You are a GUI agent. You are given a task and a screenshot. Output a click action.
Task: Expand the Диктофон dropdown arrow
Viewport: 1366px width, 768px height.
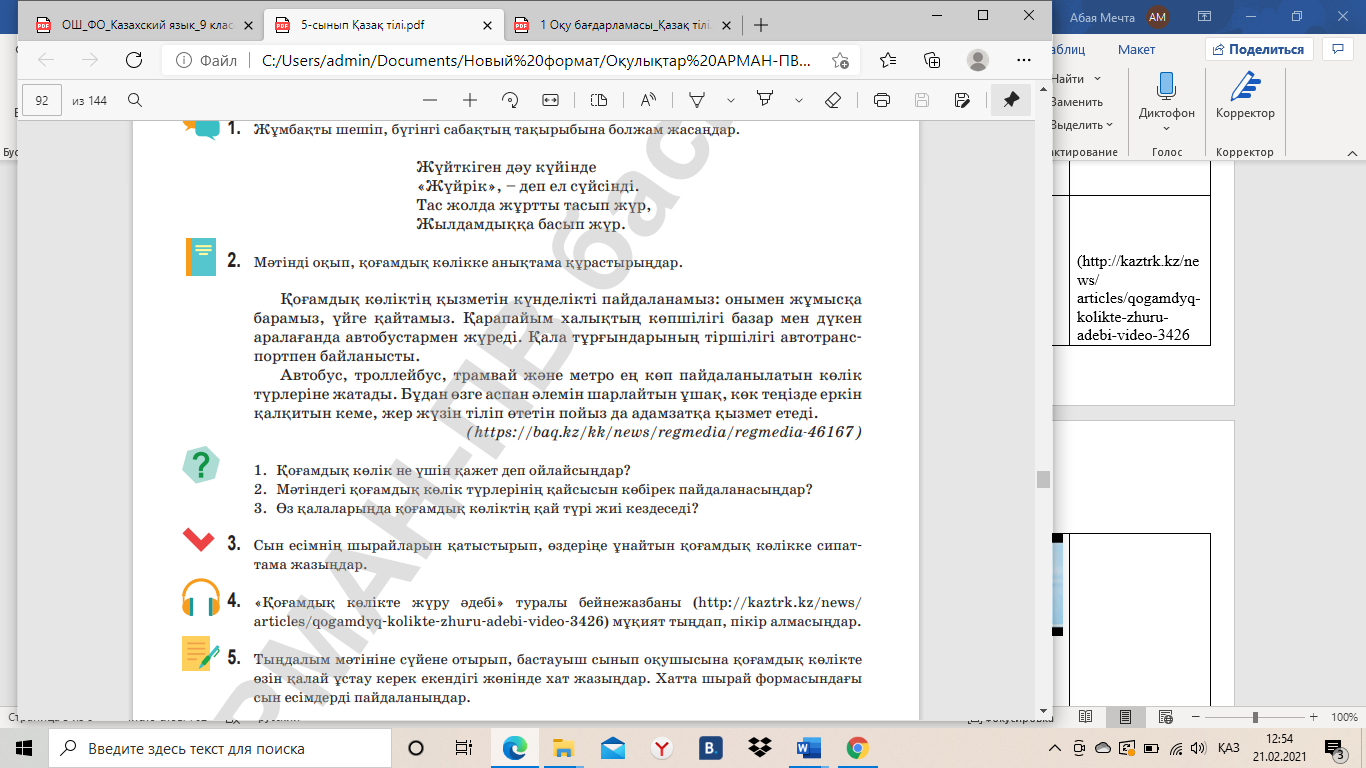tap(1166, 127)
